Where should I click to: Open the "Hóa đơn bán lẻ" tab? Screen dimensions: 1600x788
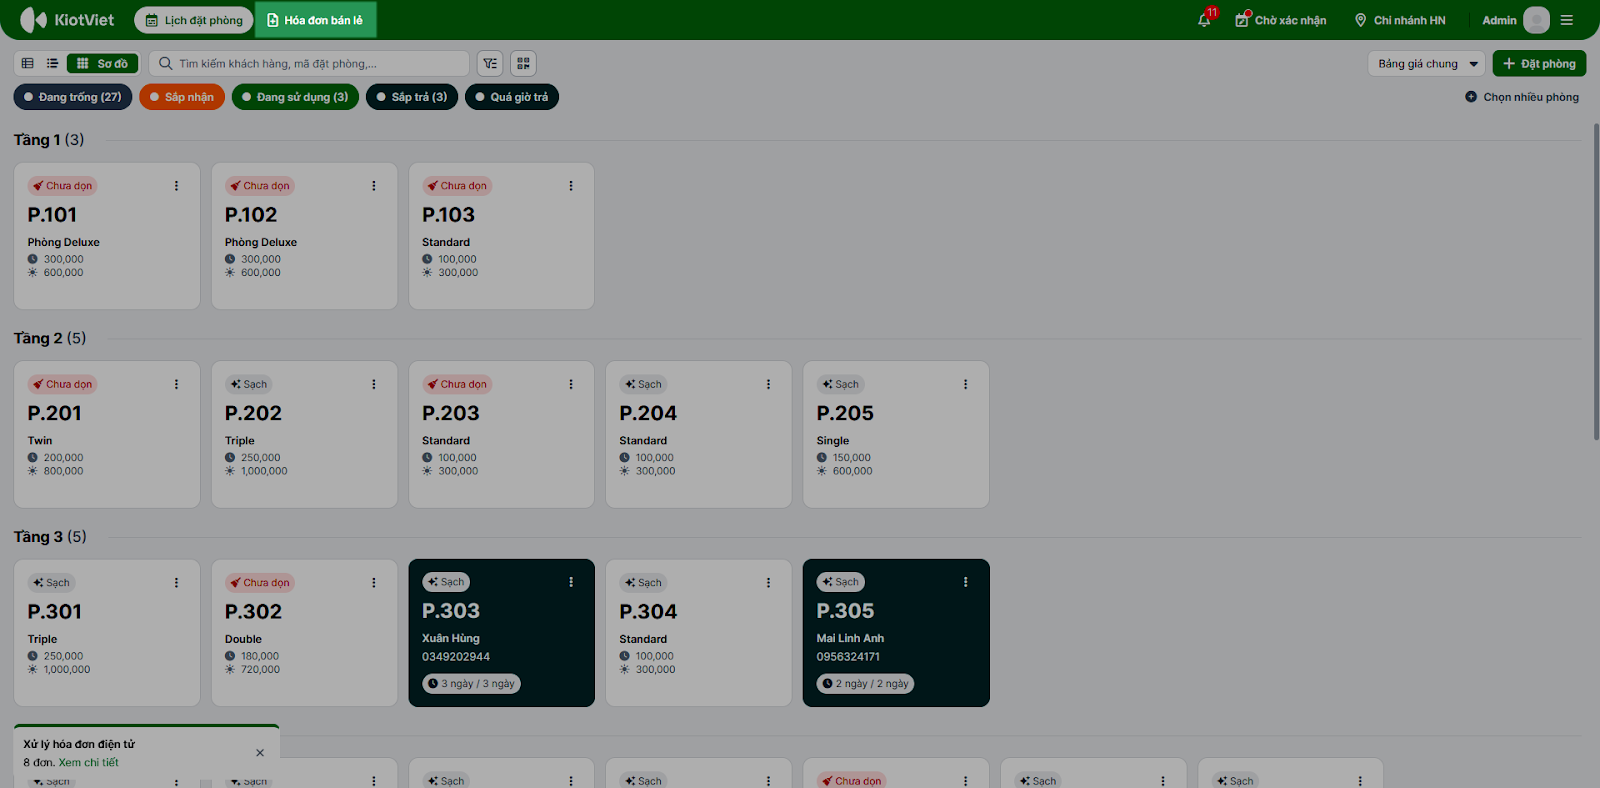[x=315, y=20]
